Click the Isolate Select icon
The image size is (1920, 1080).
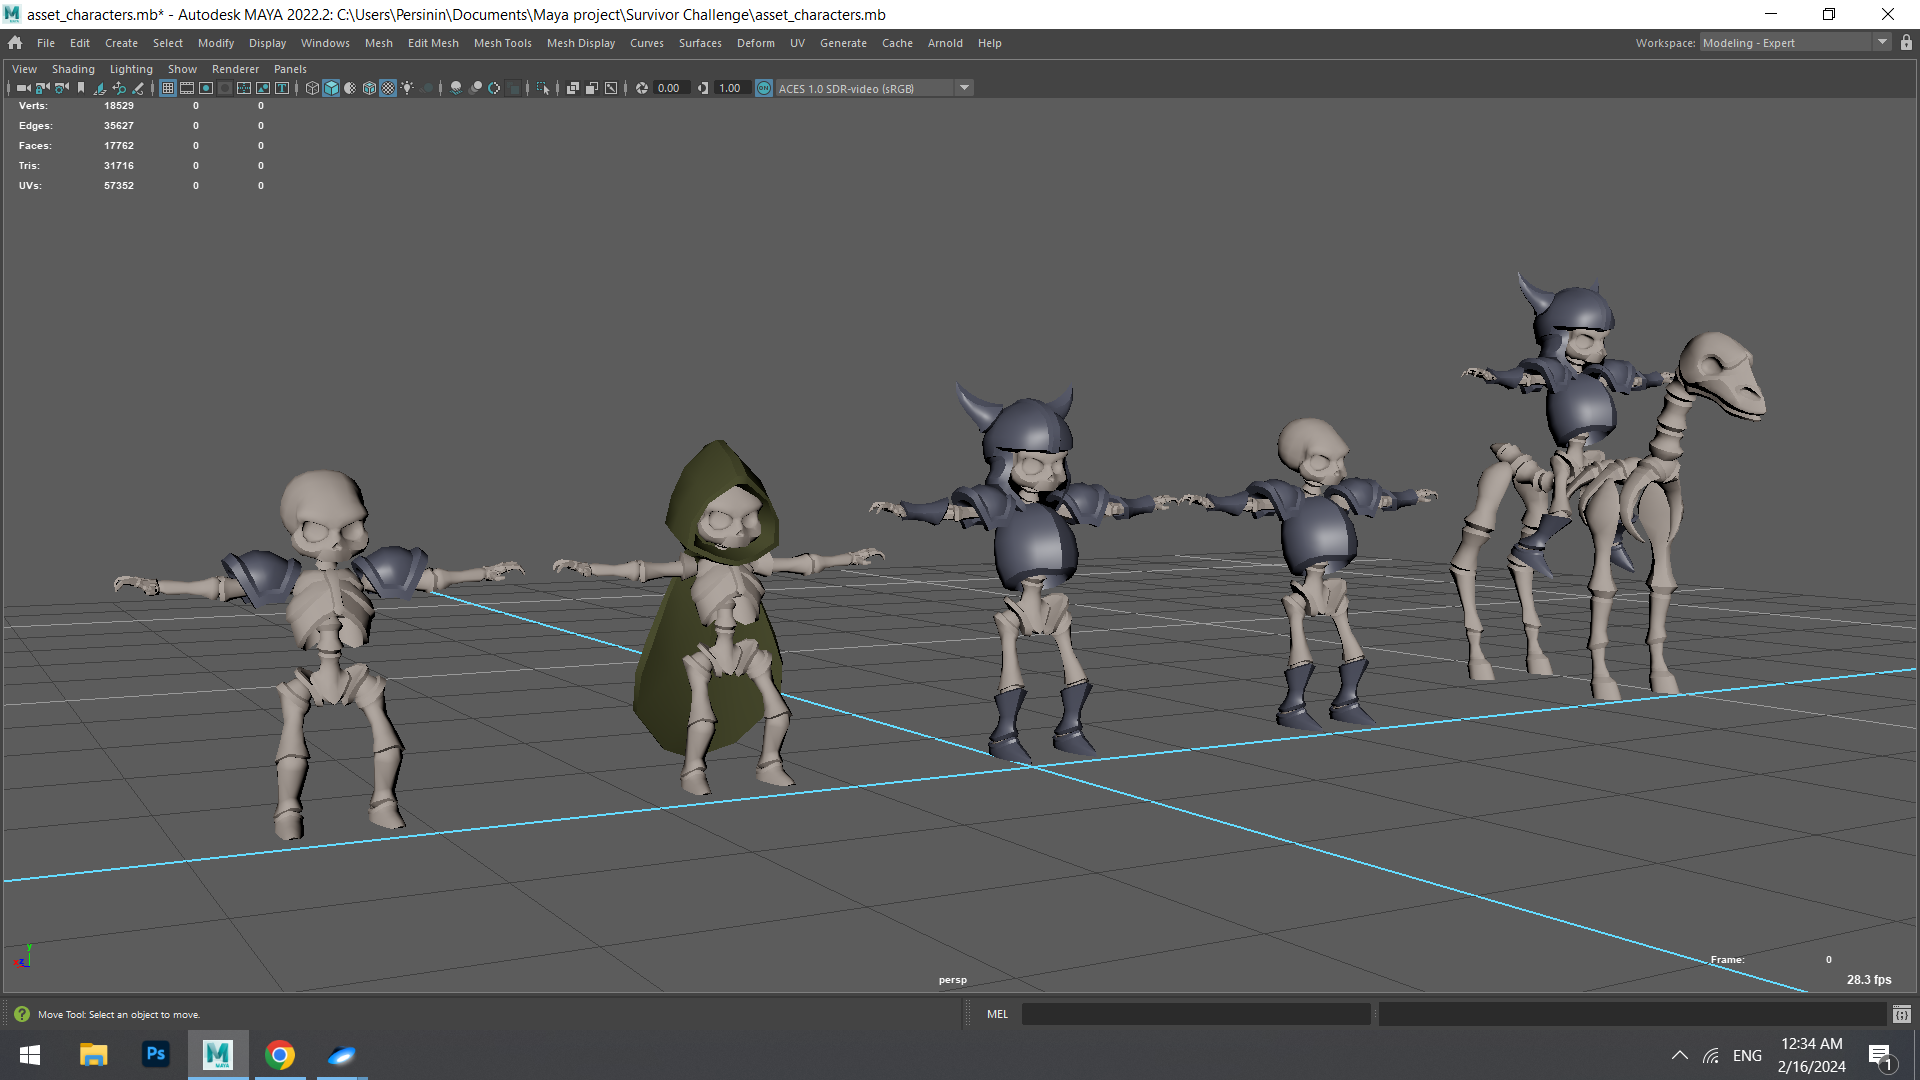[542, 88]
